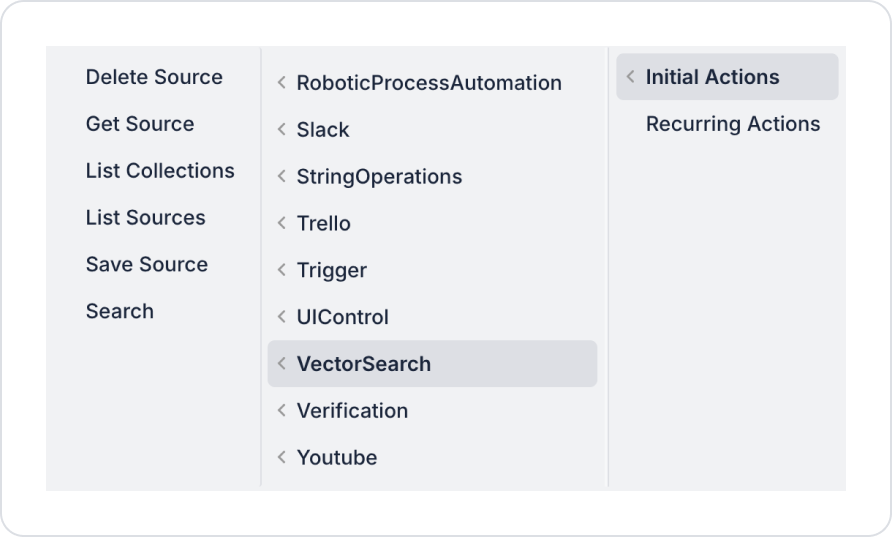The image size is (892, 537).
Task: Choose Get Source from the list
Action: tap(140, 124)
